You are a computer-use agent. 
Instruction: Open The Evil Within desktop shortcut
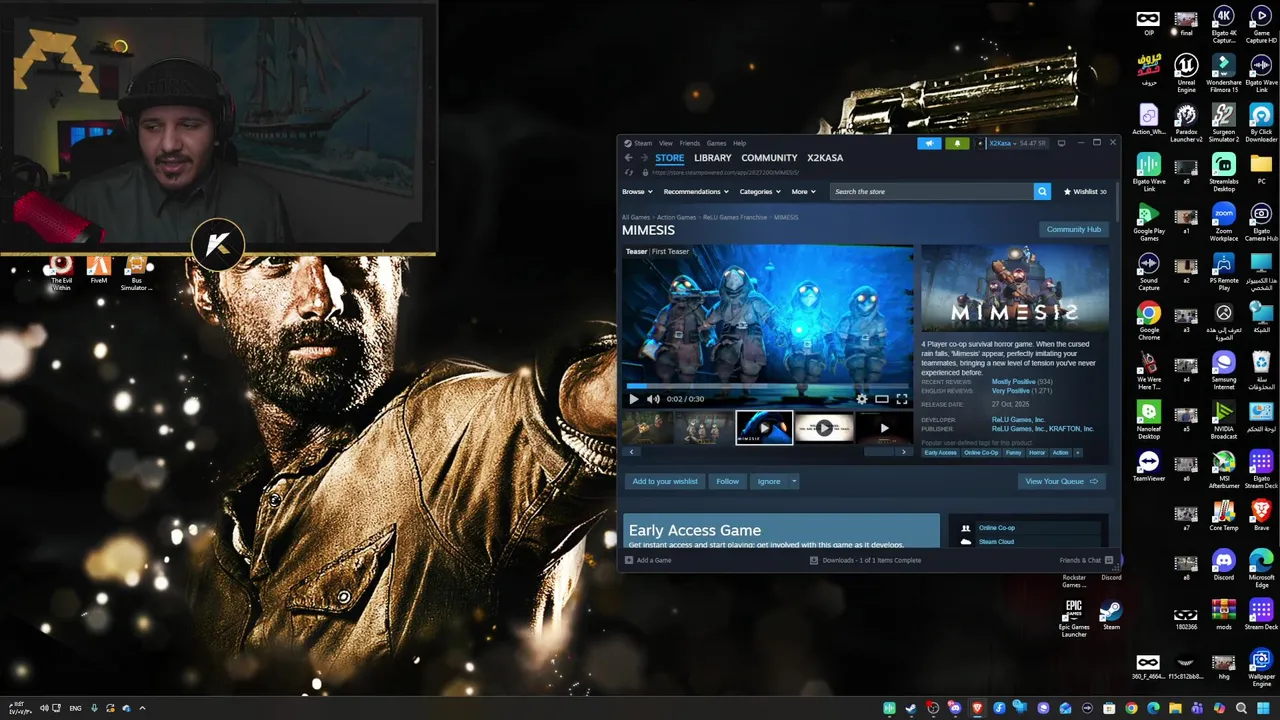point(61,271)
